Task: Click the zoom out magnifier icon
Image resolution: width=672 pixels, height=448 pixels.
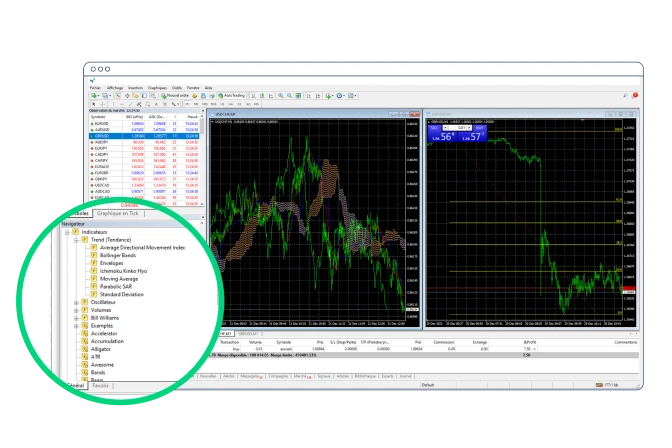Action: (290, 96)
